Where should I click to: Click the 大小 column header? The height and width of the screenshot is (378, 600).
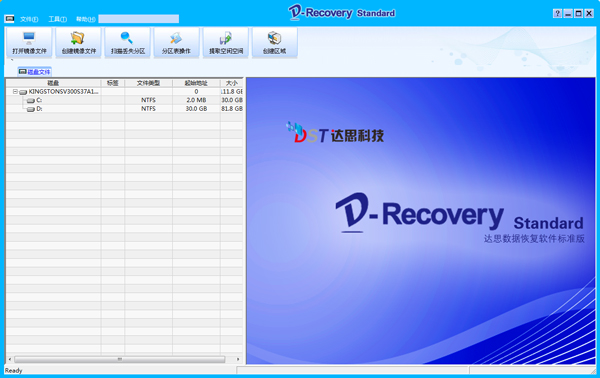pos(232,83)
